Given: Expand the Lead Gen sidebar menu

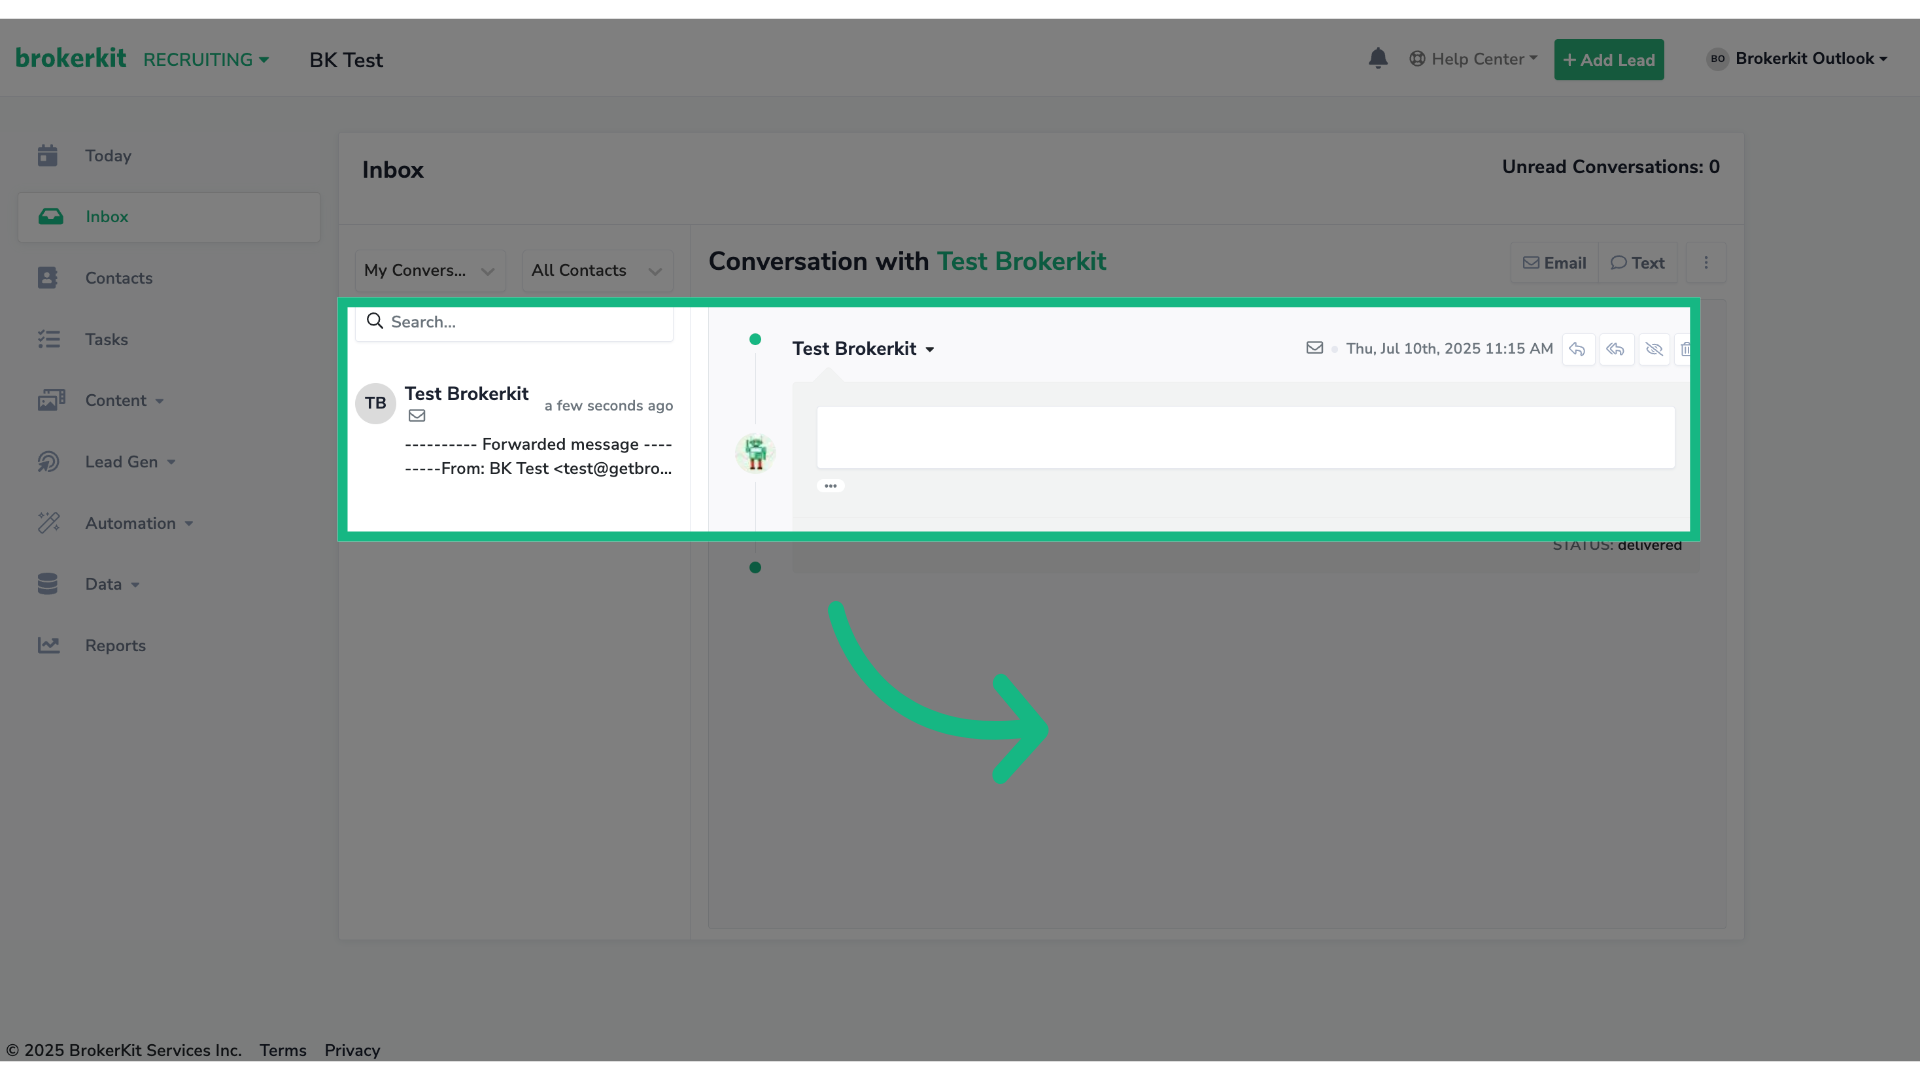Looking at the screenshot, I should 130,462.
